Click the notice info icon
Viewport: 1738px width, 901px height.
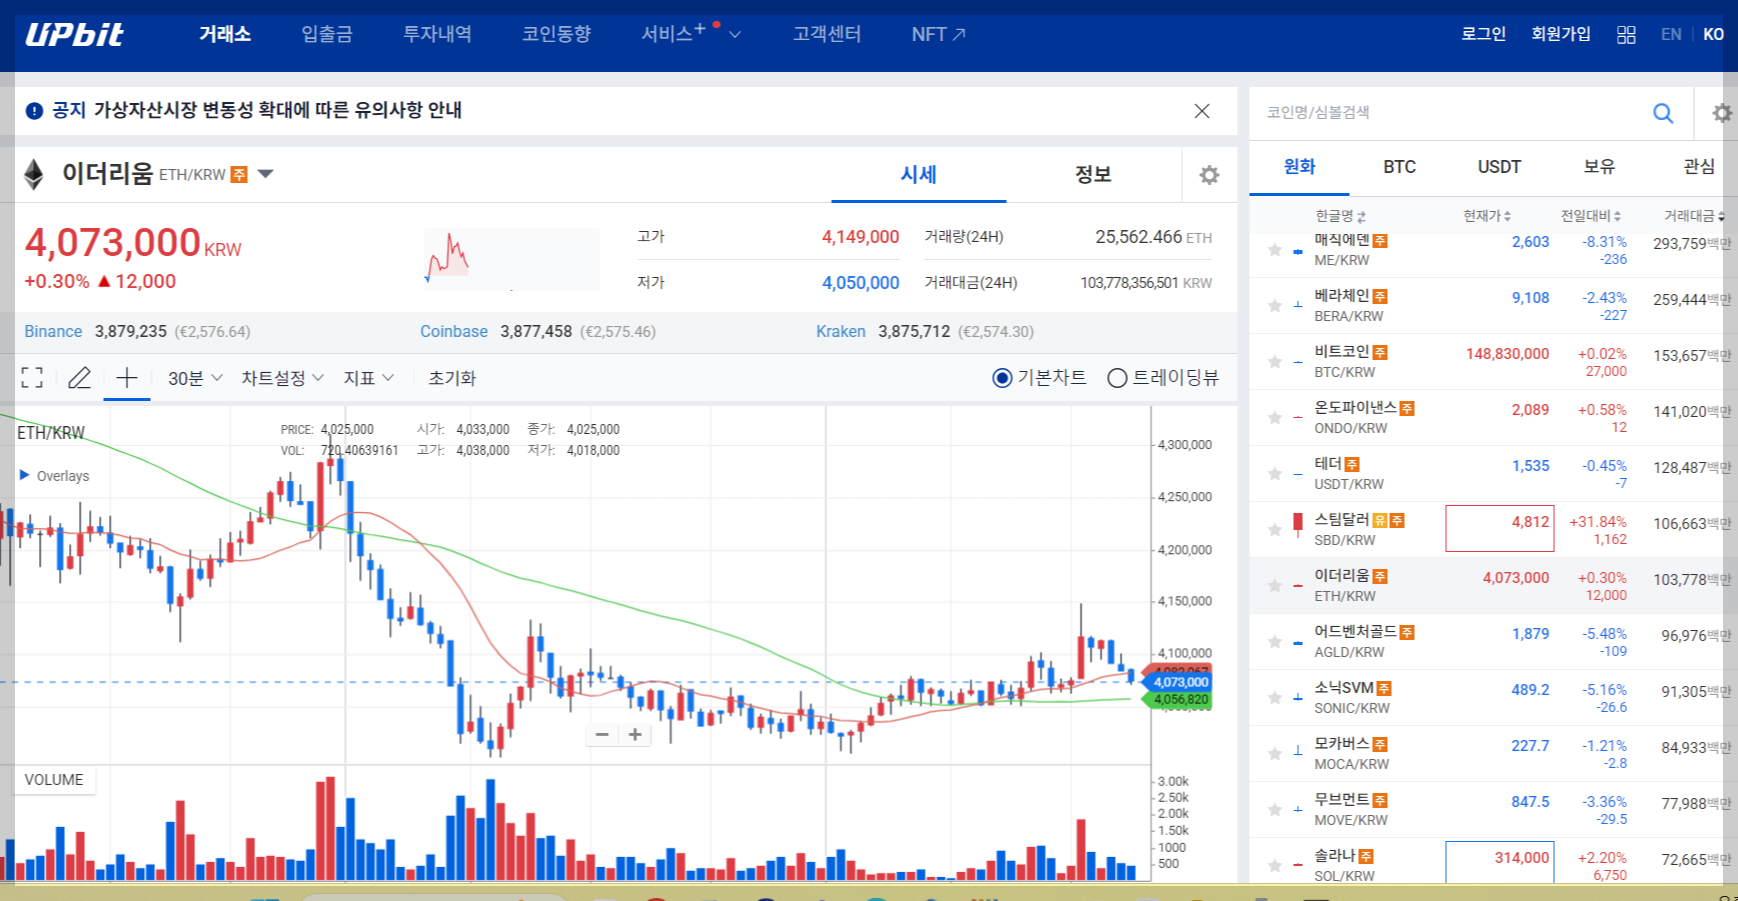pyautogui.click(x=34, y=111)
